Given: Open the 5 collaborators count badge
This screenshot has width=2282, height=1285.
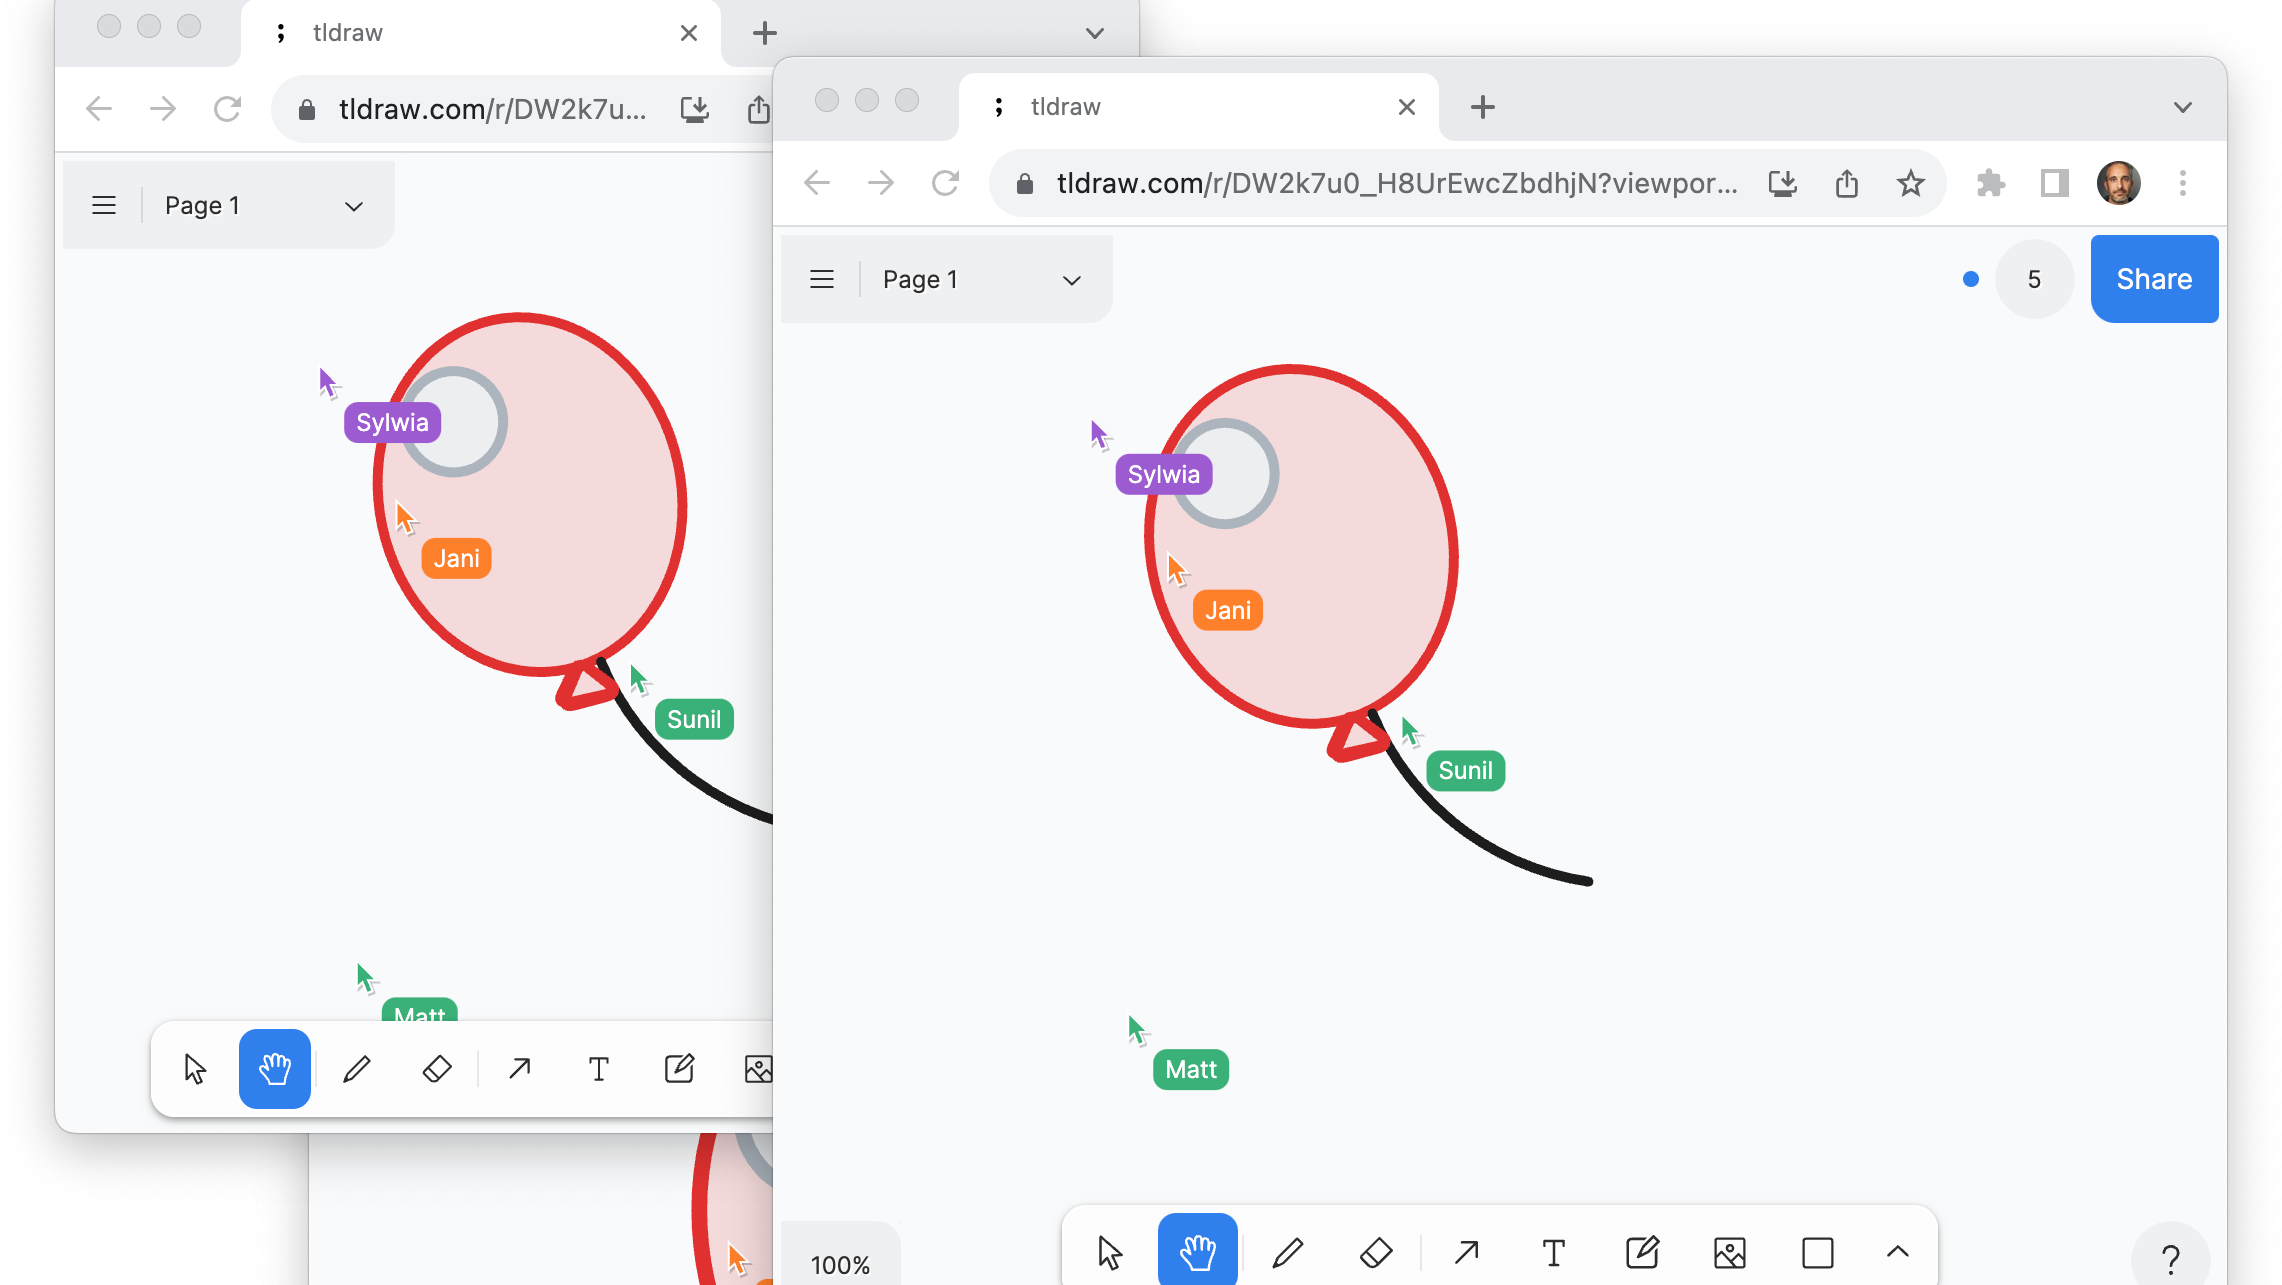Looking at the screenshot, I should pos(2034,279).
